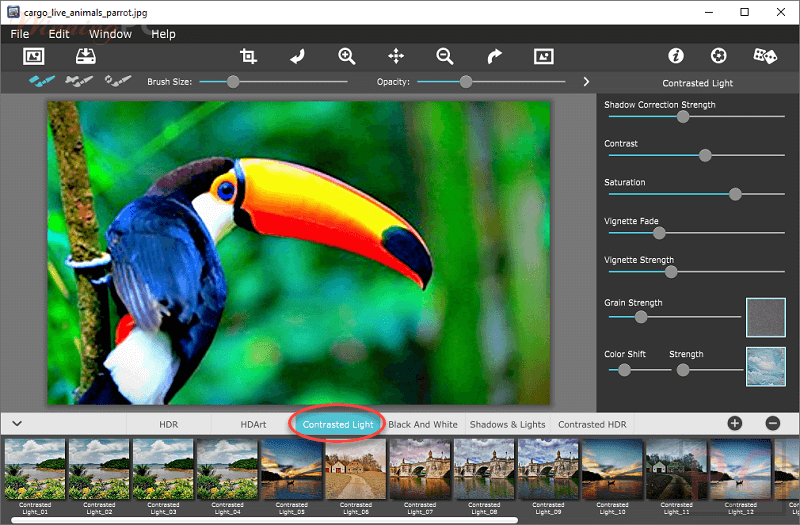Apply Contrasted Light_02 preset thumbnail
The height and width of the screenshot is (525, 800).
coord(99,469)
